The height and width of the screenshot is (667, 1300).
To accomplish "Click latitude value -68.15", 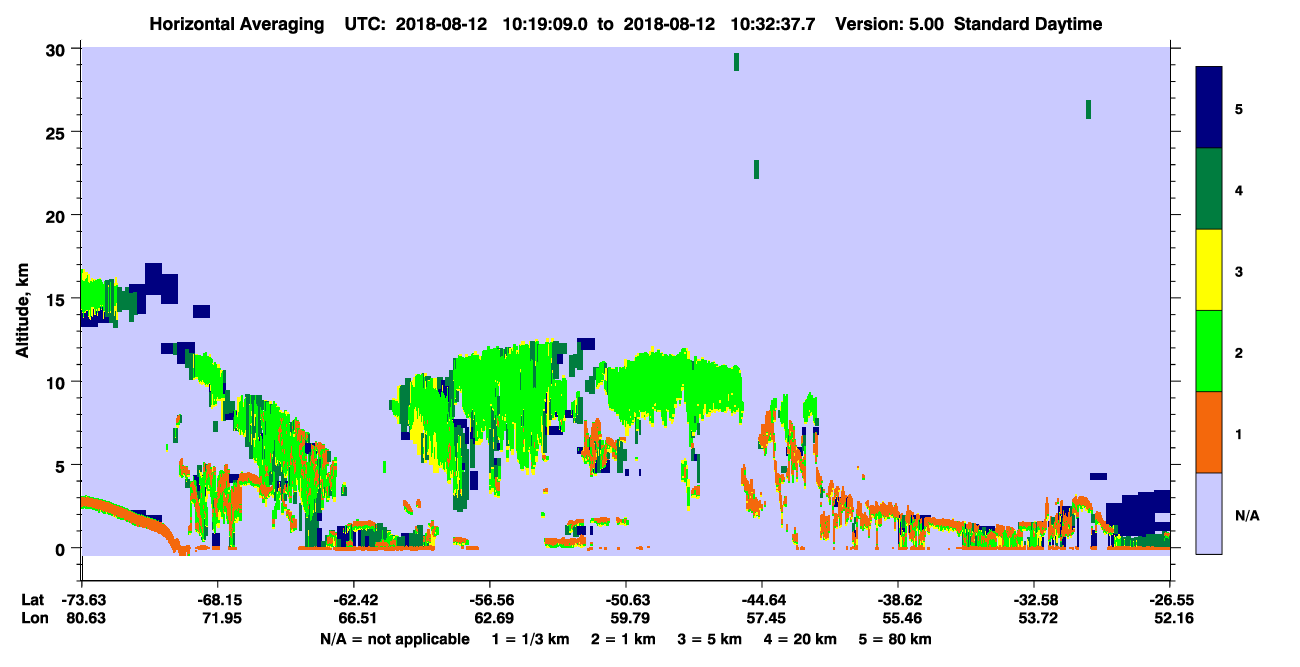I will pos(218,600).
